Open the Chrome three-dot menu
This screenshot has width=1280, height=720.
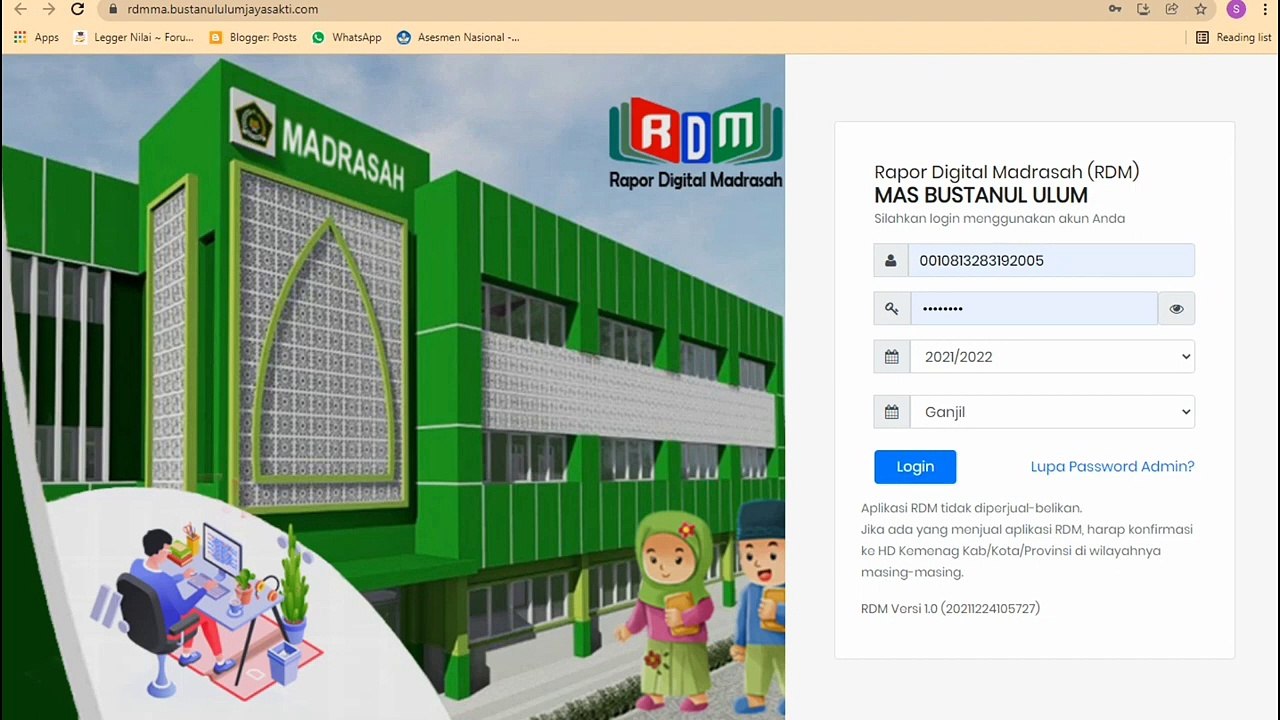(x=1265, y=9)
